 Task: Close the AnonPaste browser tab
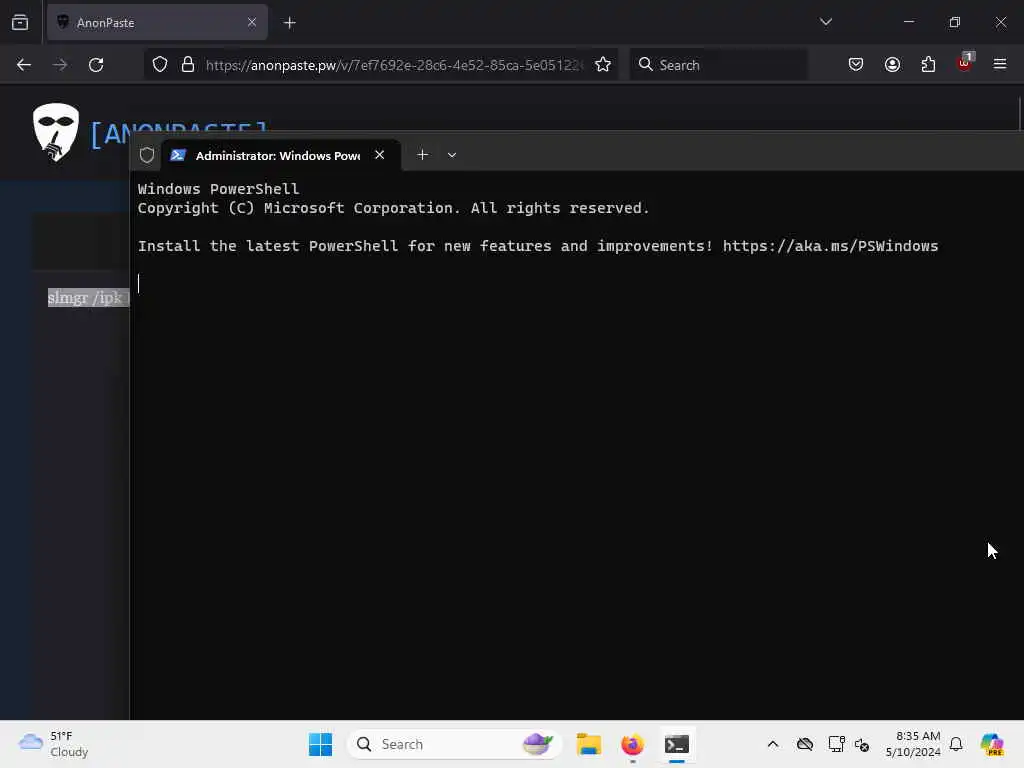click(x=252, y=23)
